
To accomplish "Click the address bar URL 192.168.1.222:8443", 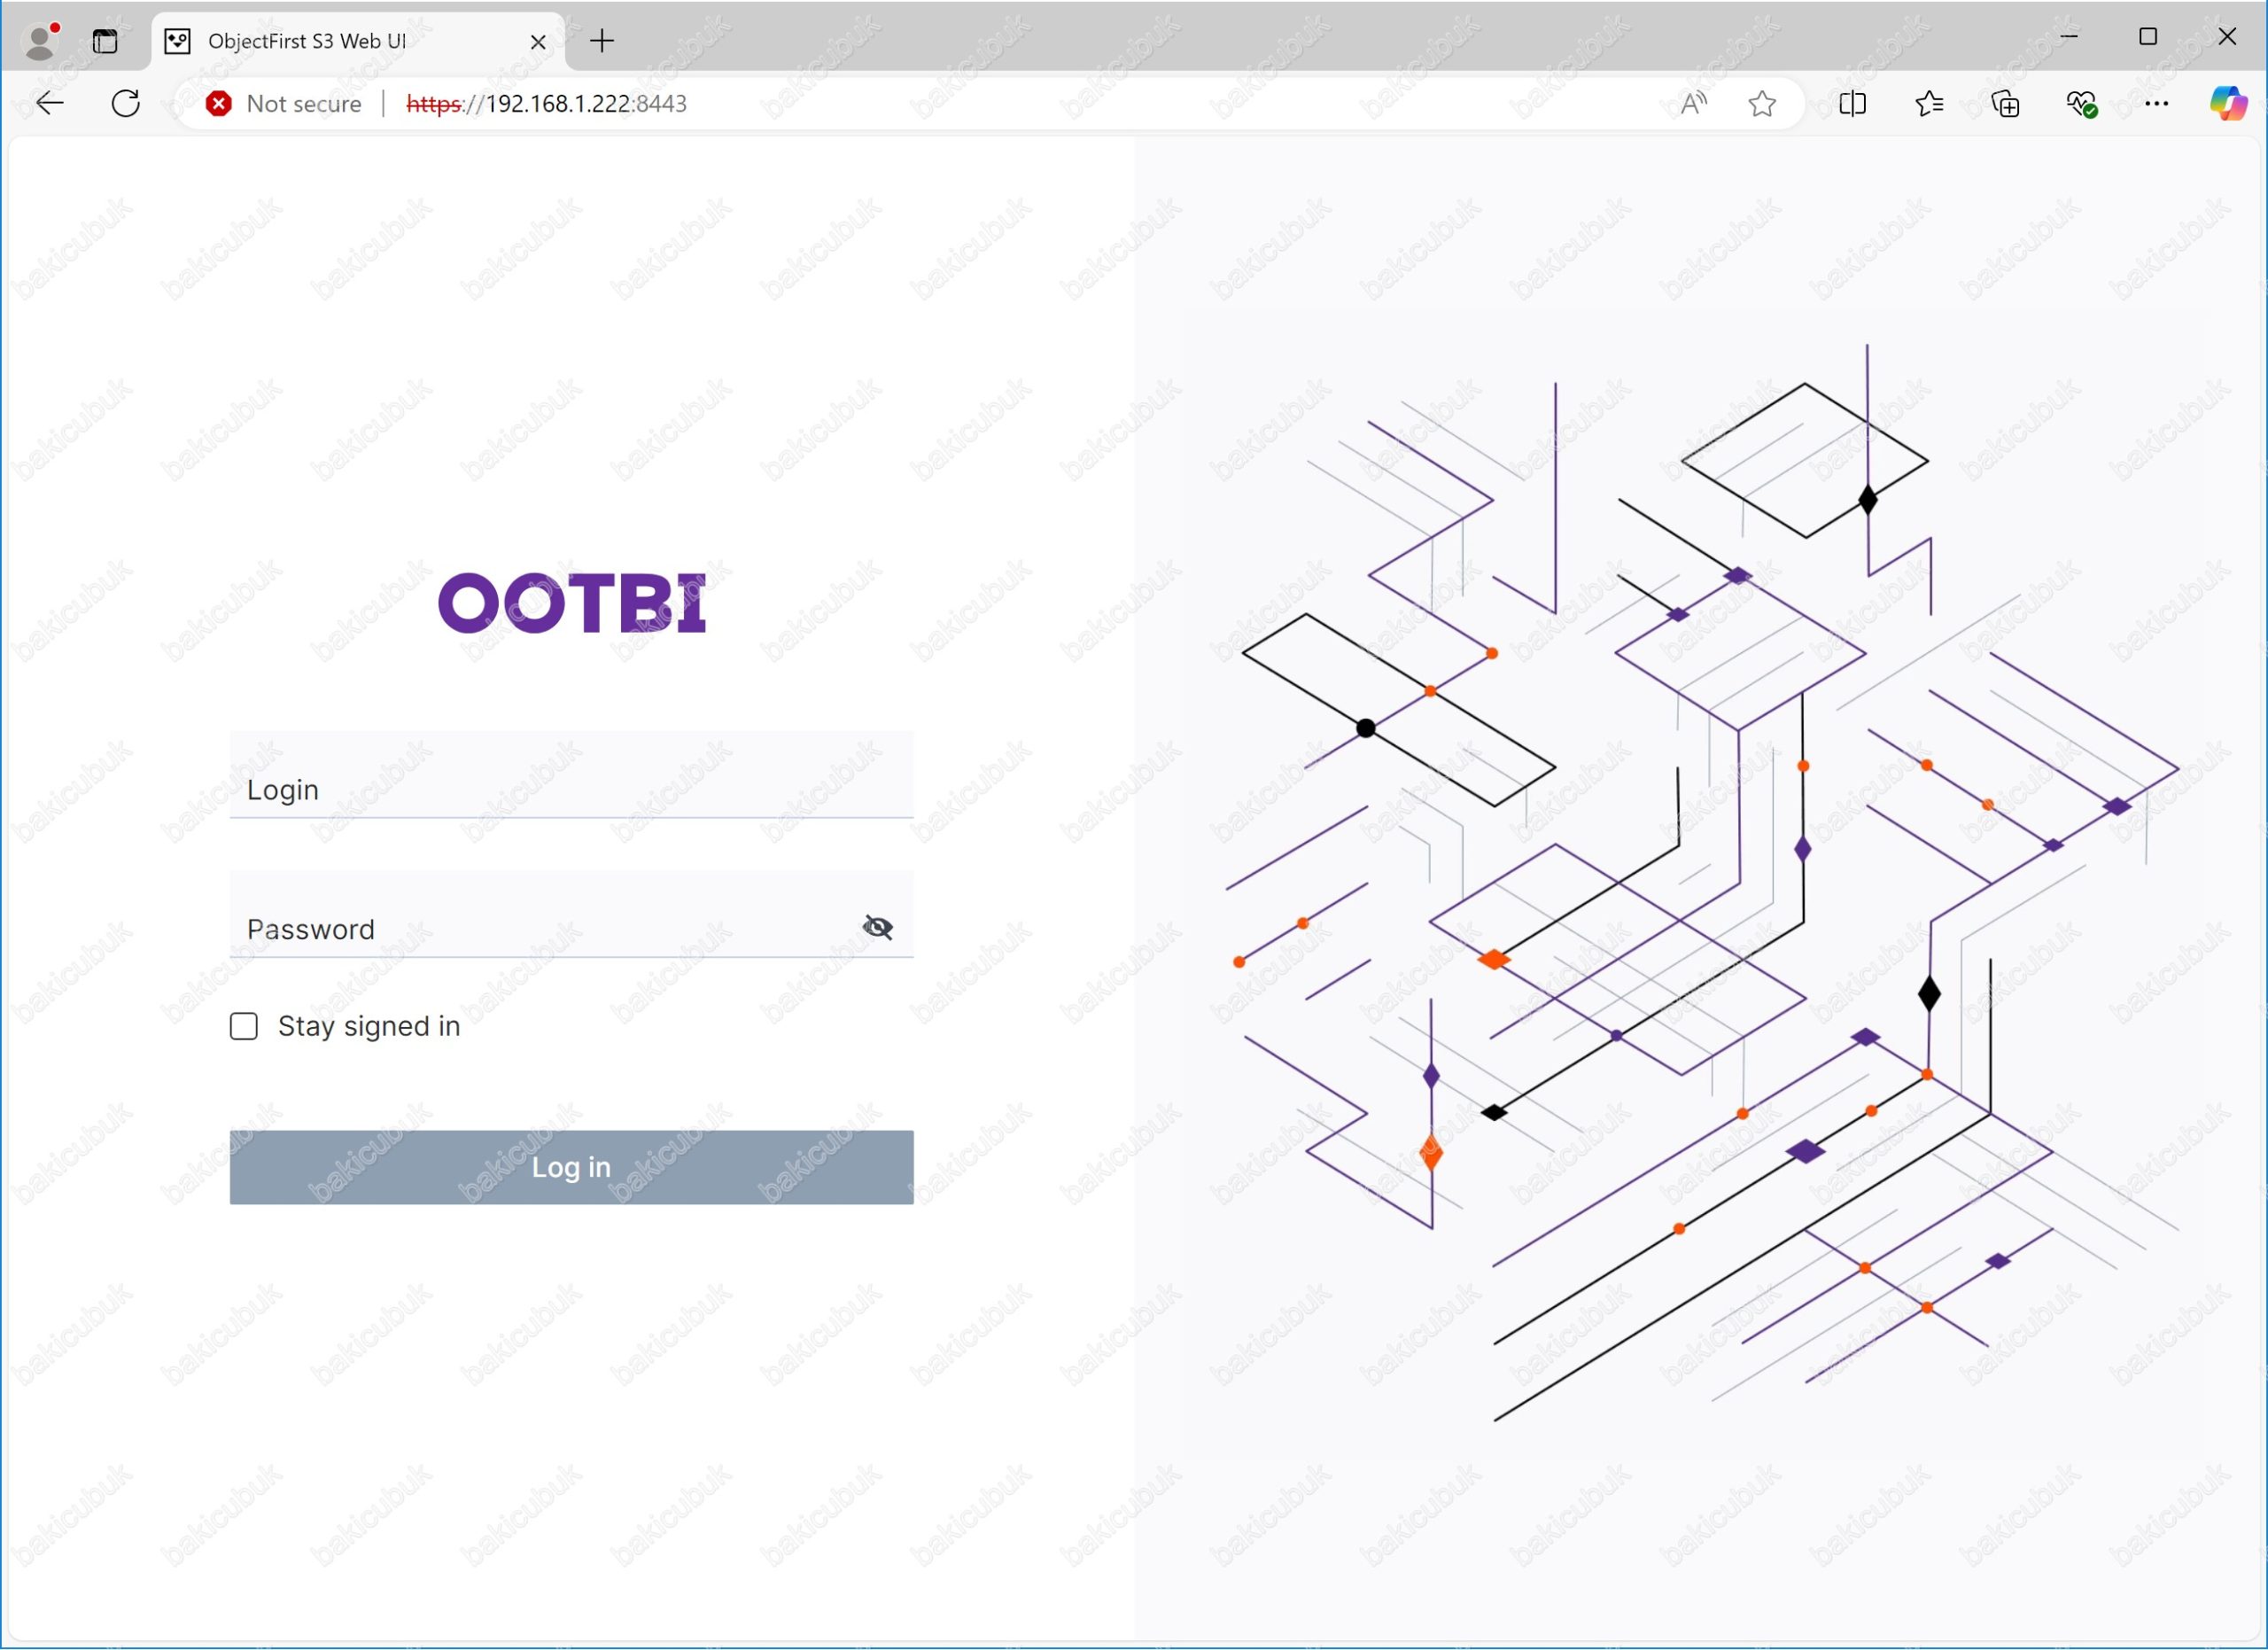I will pos(546,103).
